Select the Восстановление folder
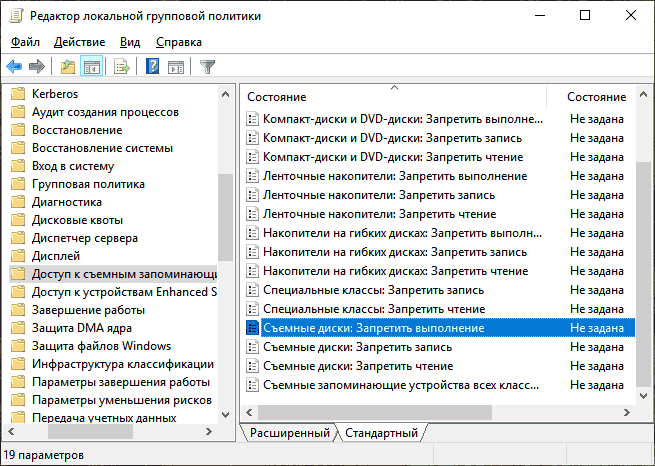655x466 pixels. (x=77, y=130)
